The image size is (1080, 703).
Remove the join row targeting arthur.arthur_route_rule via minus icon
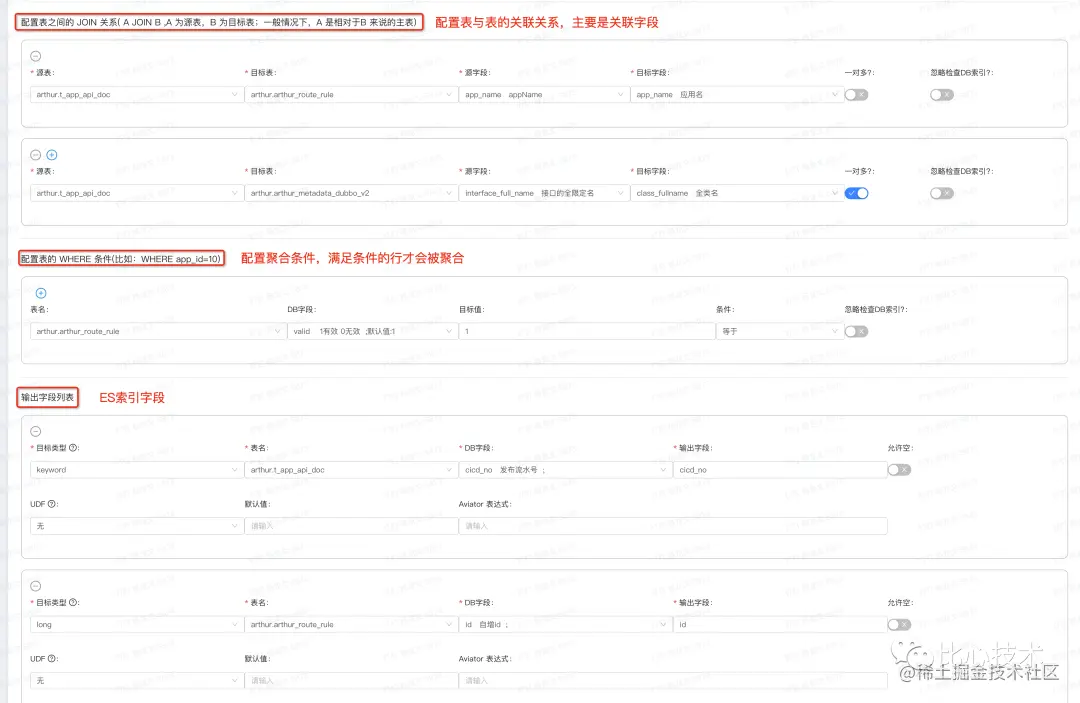[36, 56]
